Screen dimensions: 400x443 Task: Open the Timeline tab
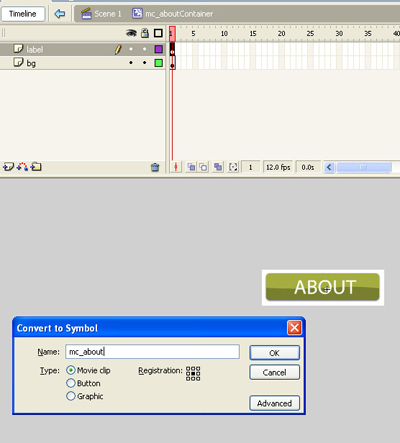point(23,14)
